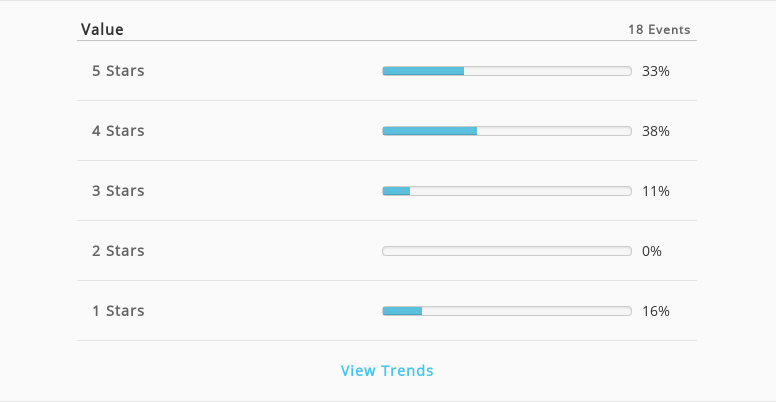Screen dimensions: 776x402
Task: Click the blue filled part of 5 Stars bar
Action: (x=423, y=71)
